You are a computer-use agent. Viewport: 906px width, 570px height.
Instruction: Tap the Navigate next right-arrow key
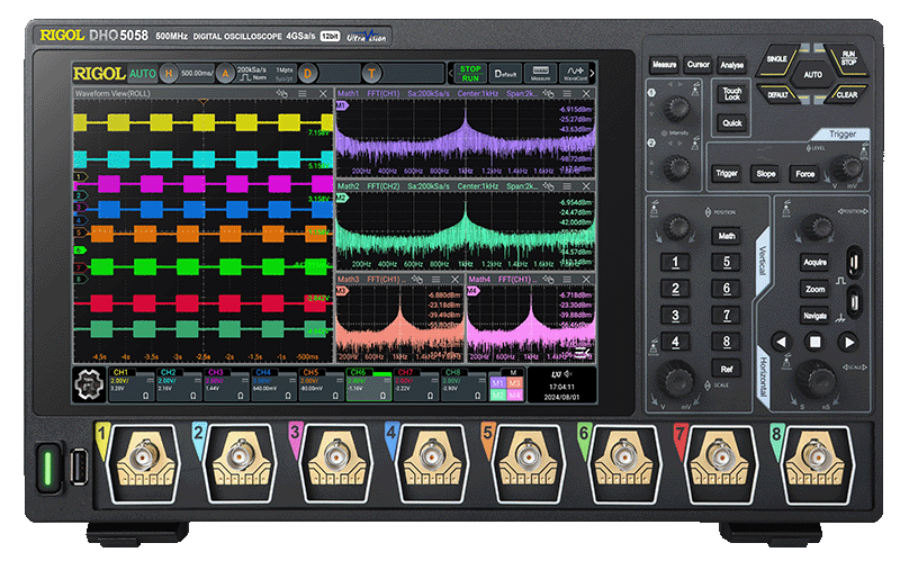(x=849, y=342)
